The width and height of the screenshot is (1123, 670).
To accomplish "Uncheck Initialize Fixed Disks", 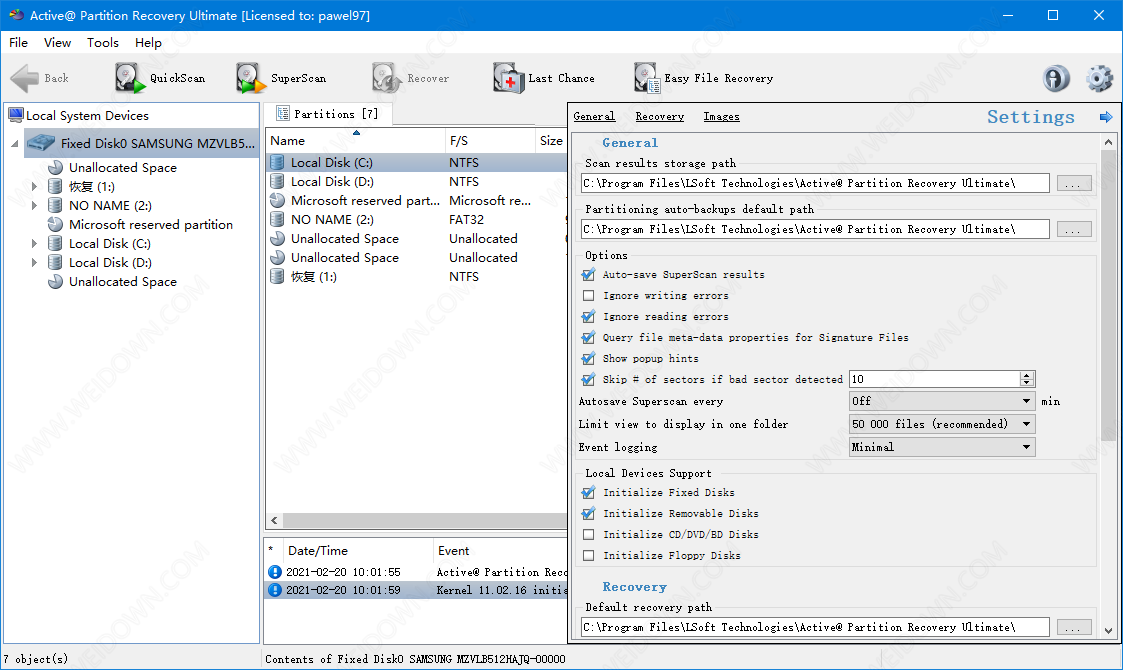I will 589,493.
